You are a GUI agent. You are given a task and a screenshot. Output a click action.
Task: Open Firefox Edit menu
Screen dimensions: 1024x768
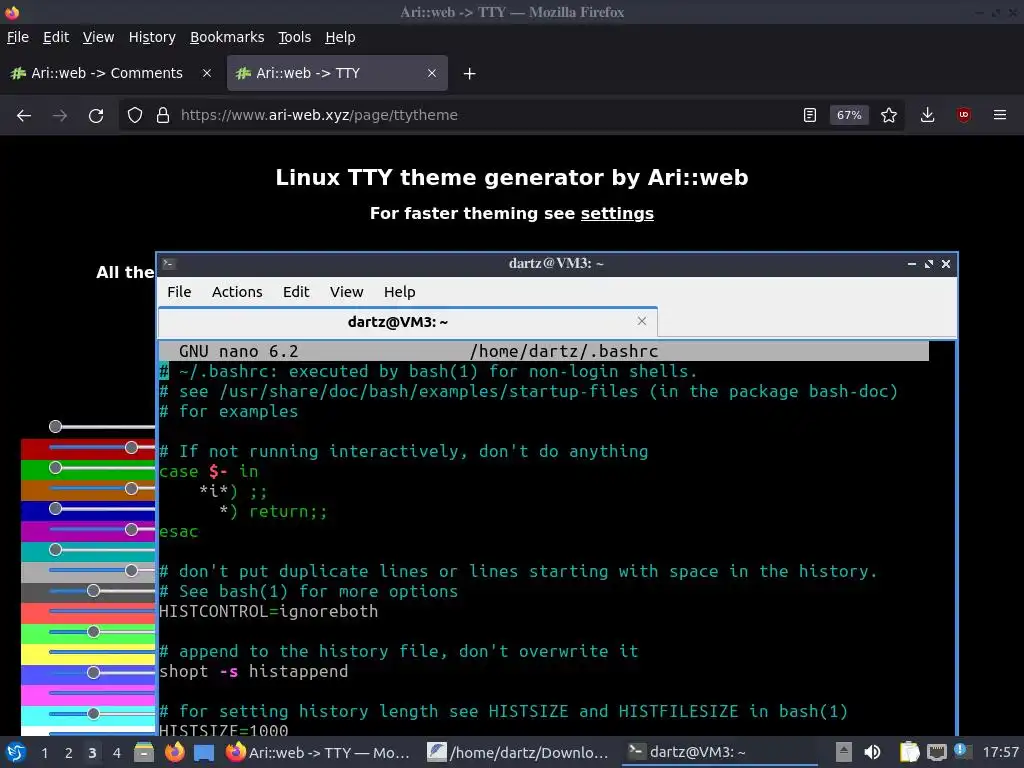[x=56, y=37]
